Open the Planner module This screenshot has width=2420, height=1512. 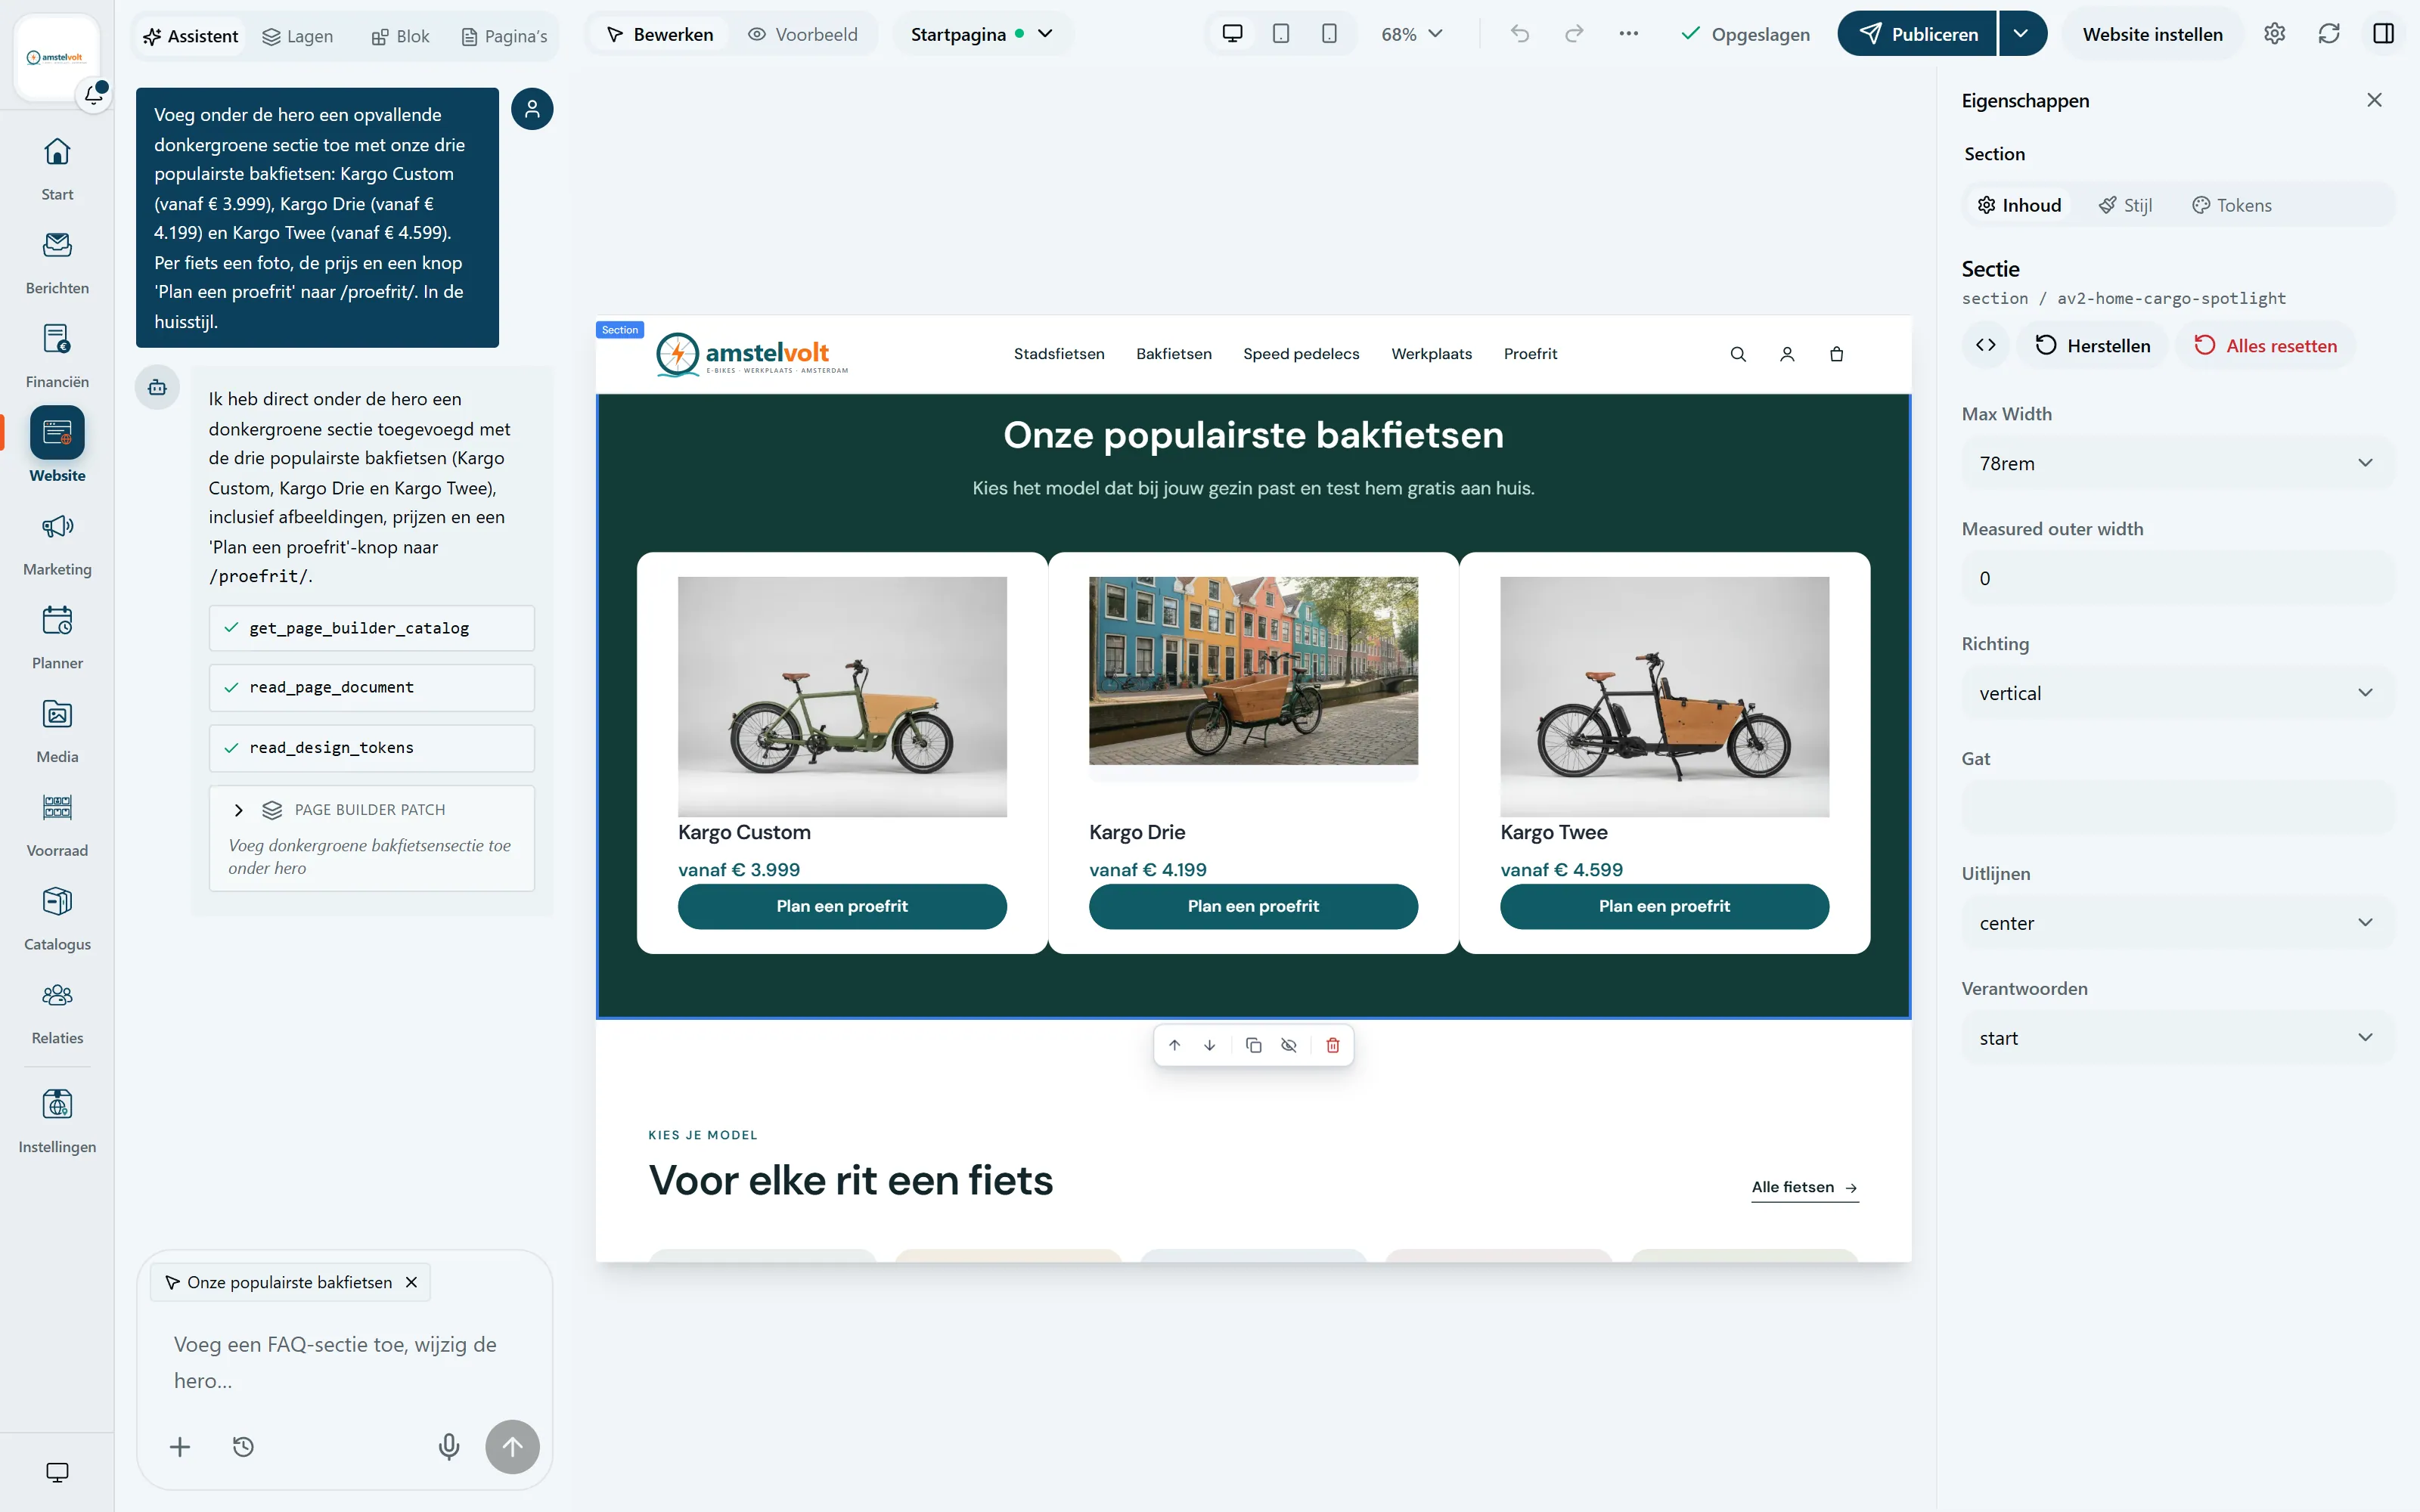(x=57, y=637)
